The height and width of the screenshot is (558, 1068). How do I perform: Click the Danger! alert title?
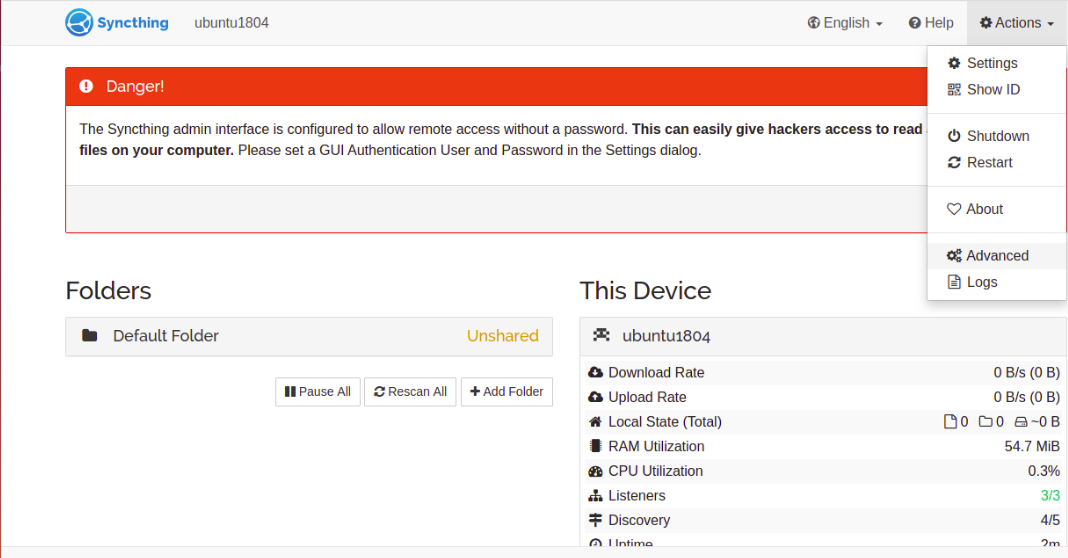[x=135, y=87]
